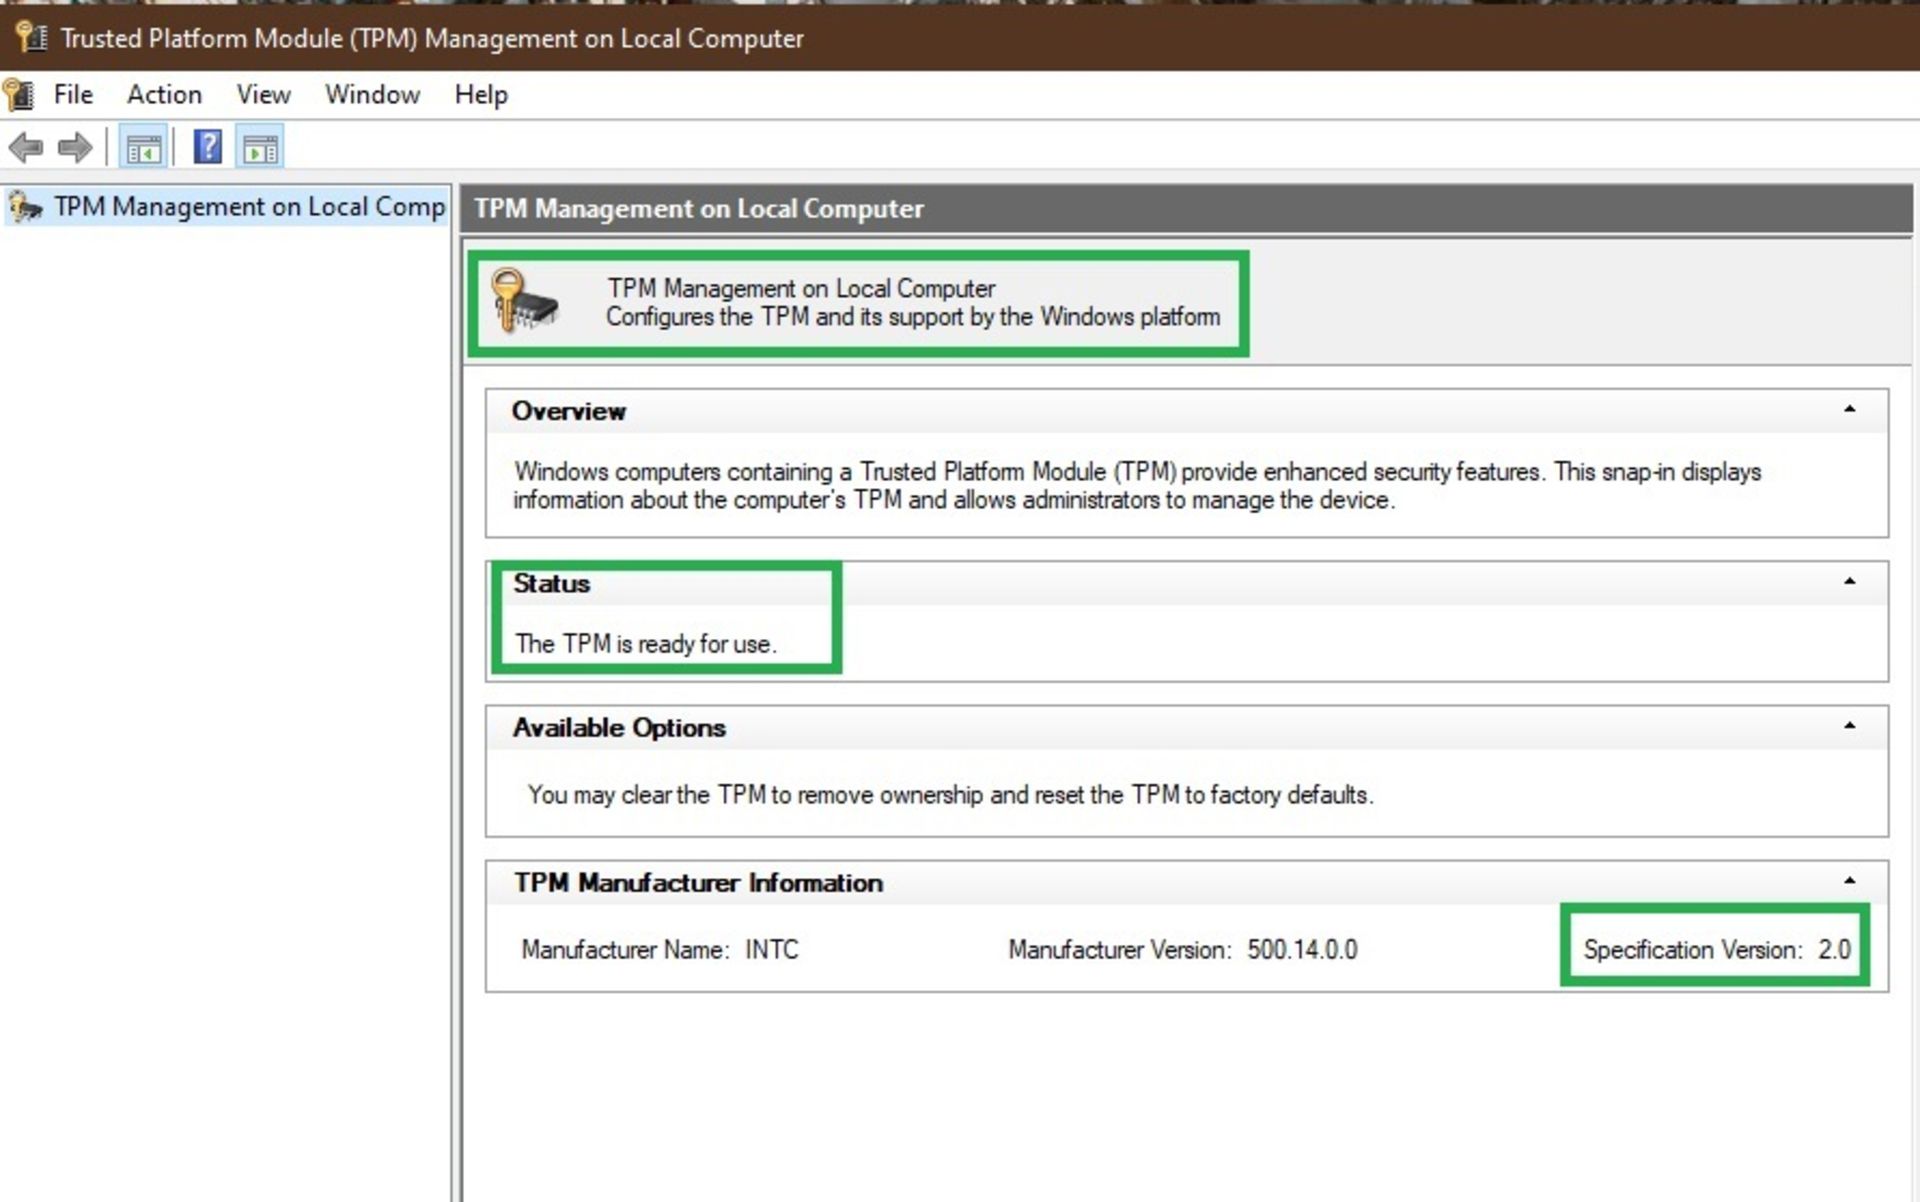Click the Forward arrow toolbar icon

point(75,148)
